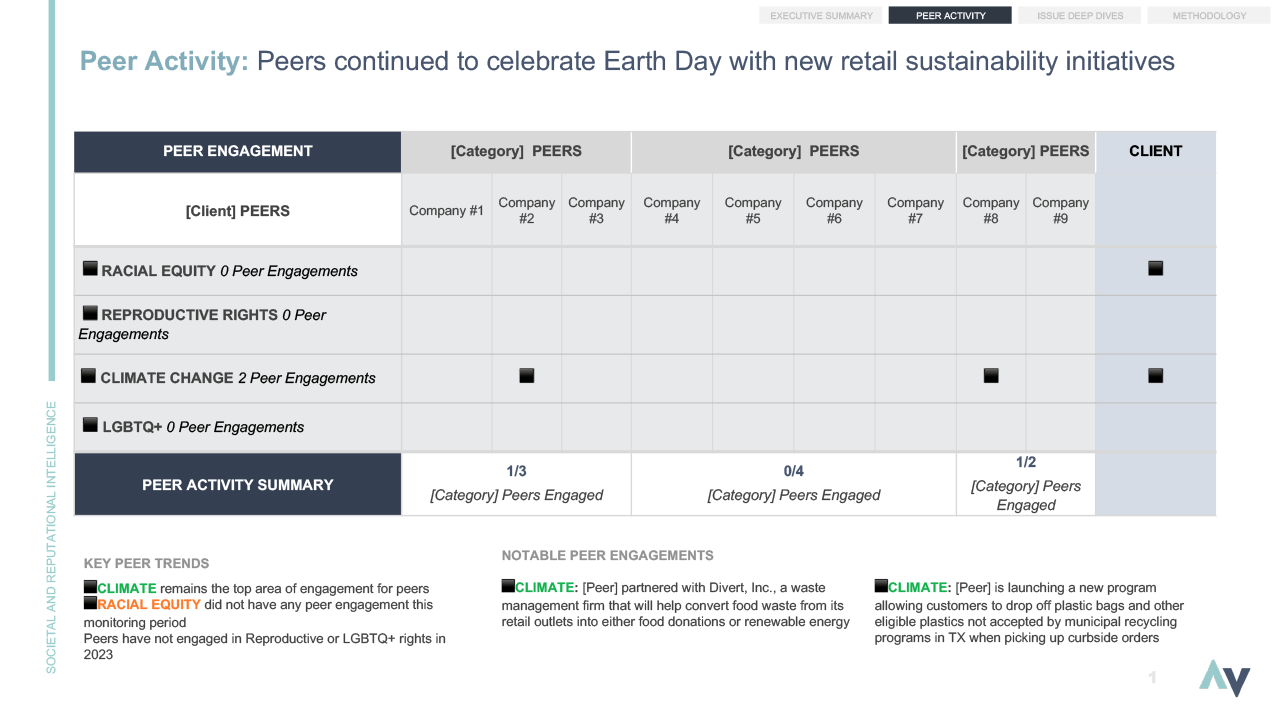Image resolution: width=1280 pixels, height=720 pixels.
Task: Click the '1/3' peers engaged value
Action: (x=517, y=471)
